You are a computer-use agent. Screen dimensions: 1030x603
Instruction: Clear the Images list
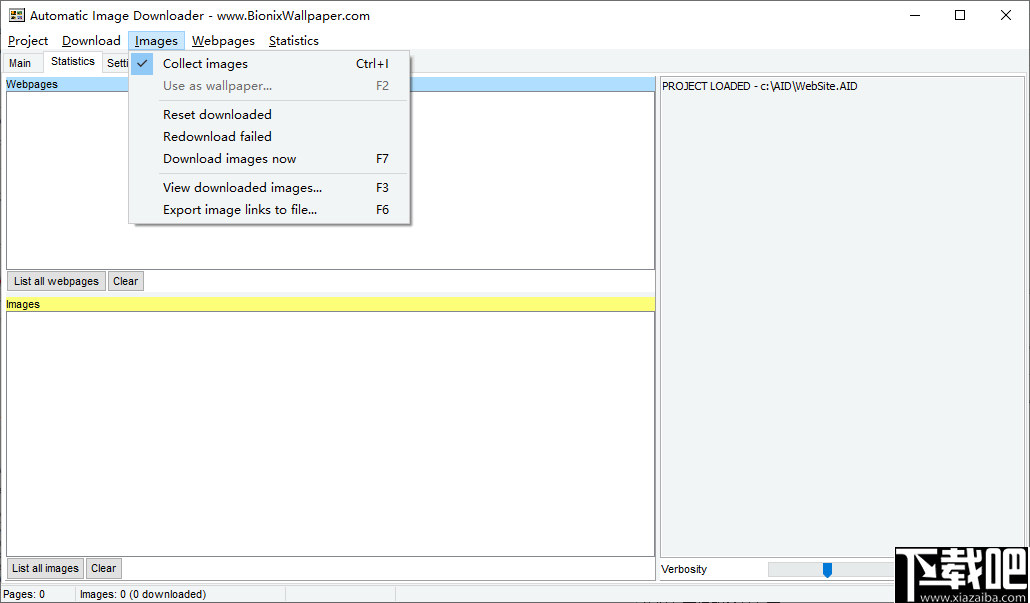pos(104,568)
